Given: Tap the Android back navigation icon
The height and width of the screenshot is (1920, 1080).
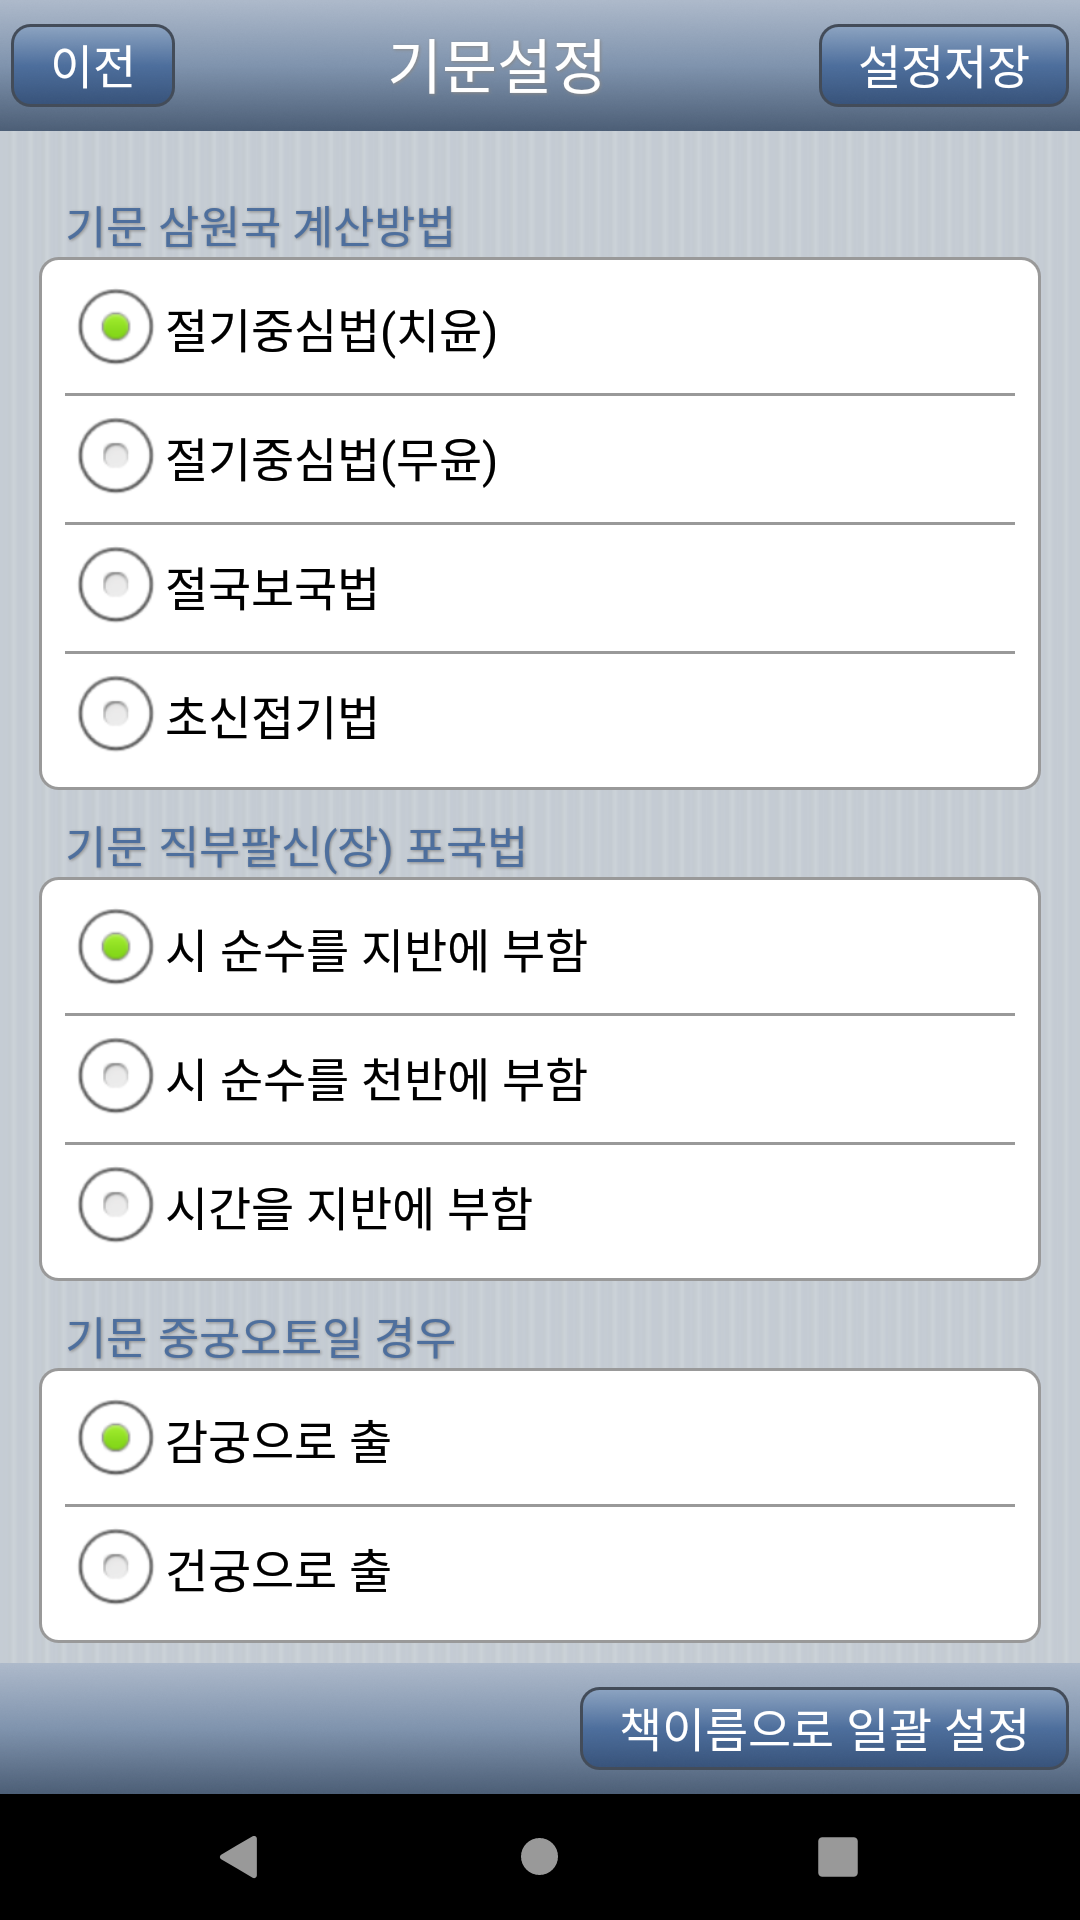Looking at the screenshot, I should point(240,1857).
